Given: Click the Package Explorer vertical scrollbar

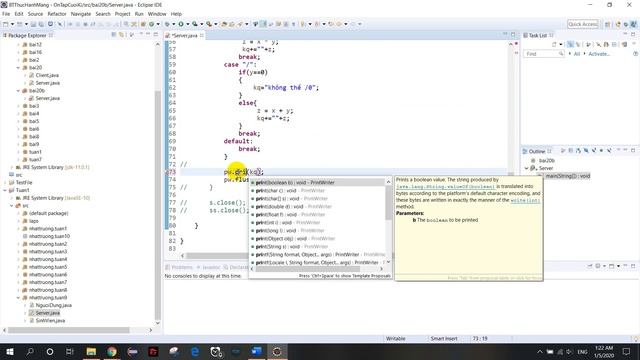Looking at the screenshot, I should coord(158,204).
